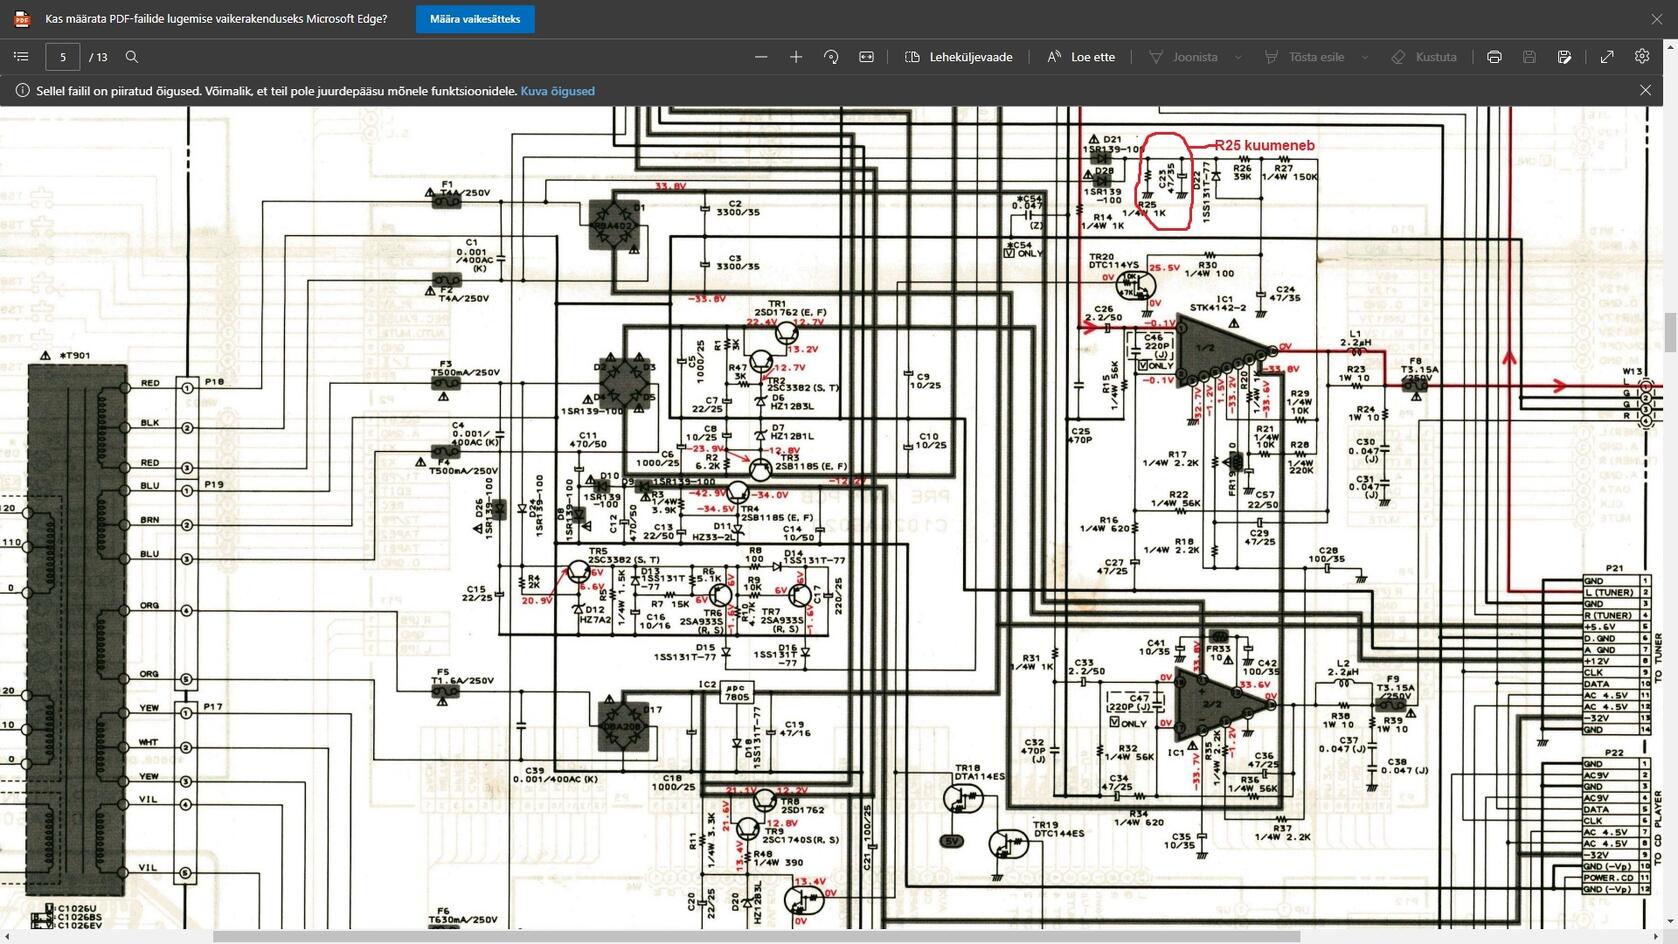The width and height of the screenshot is (1678, 944).
Task: Enter full screen mode
Action: pos(1607,57)
